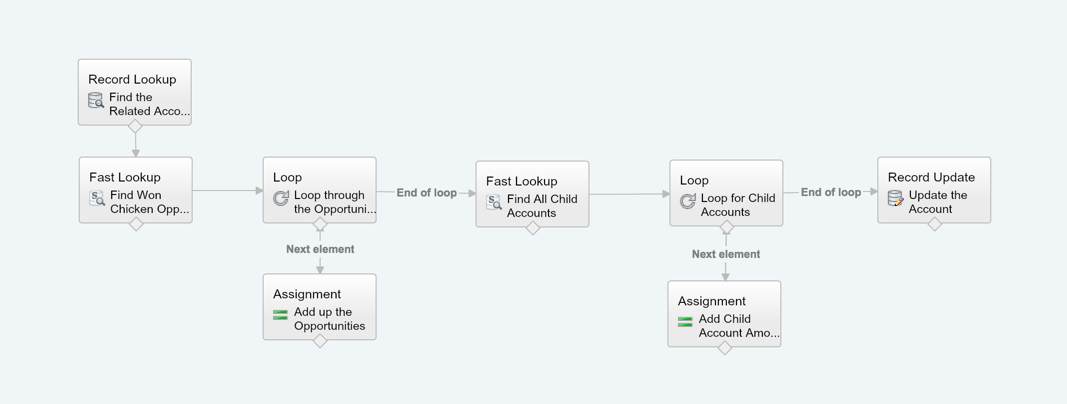The image size is (1067, 404).
Task: Click the diamond connector below Update the Account
Action: 934,224
